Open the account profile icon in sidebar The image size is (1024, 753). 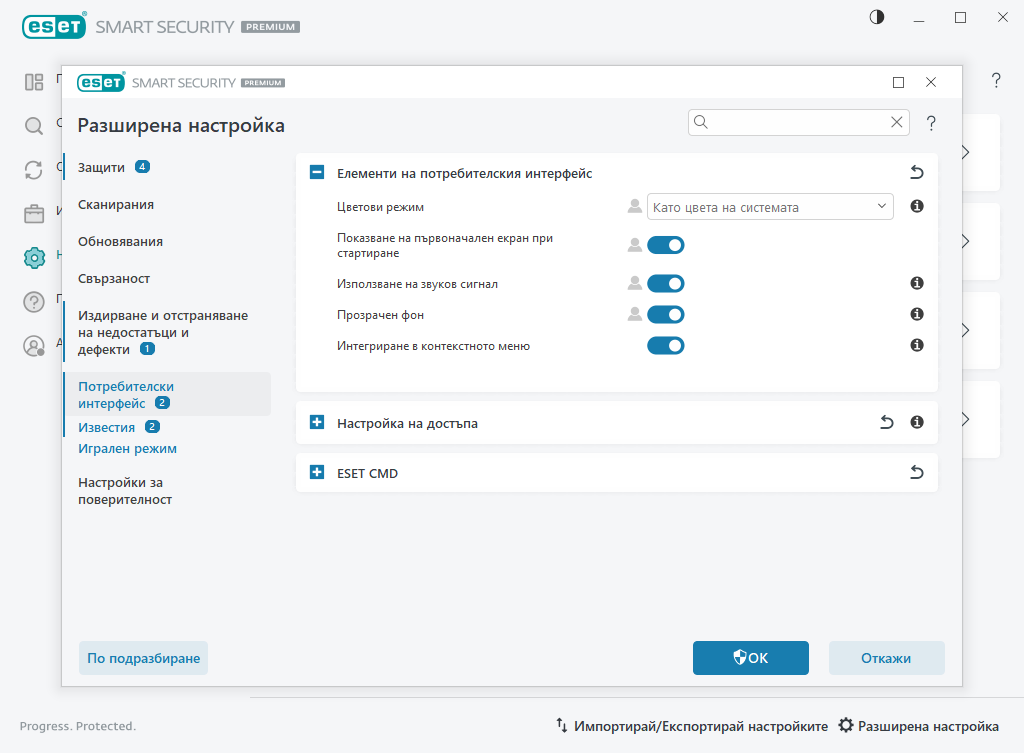[33, 345]
